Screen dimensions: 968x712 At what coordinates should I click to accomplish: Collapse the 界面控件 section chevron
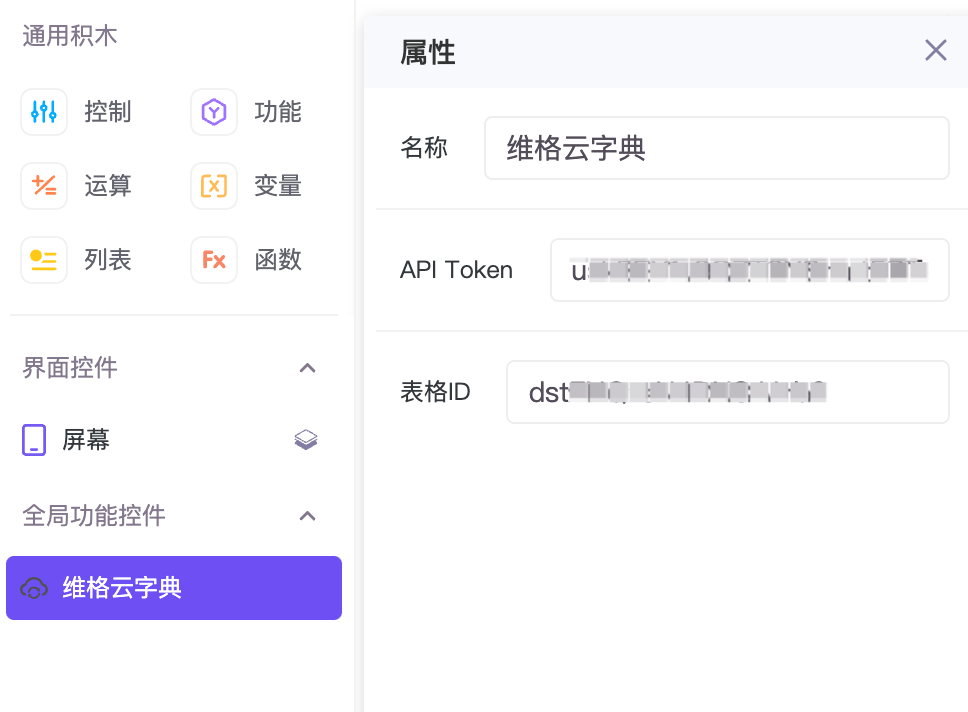(307, 368)
